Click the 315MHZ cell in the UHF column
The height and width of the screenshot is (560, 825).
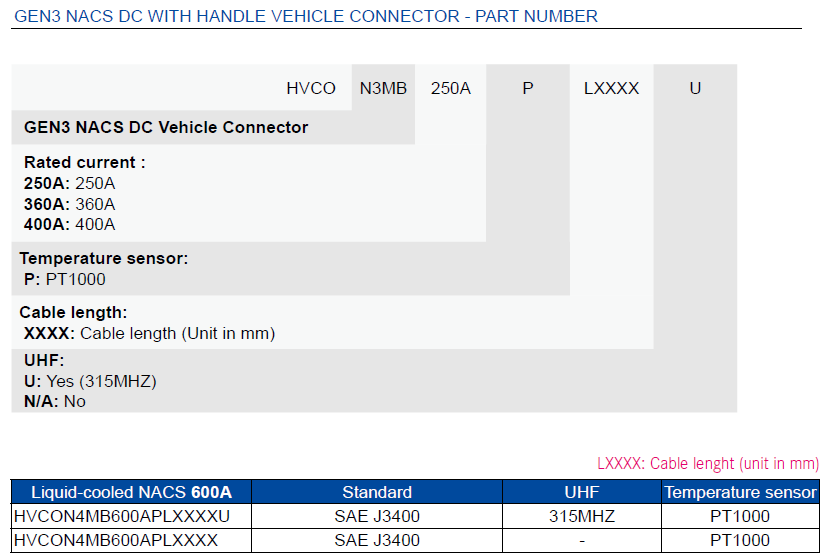pyautogui.click(x=581, y=516)
